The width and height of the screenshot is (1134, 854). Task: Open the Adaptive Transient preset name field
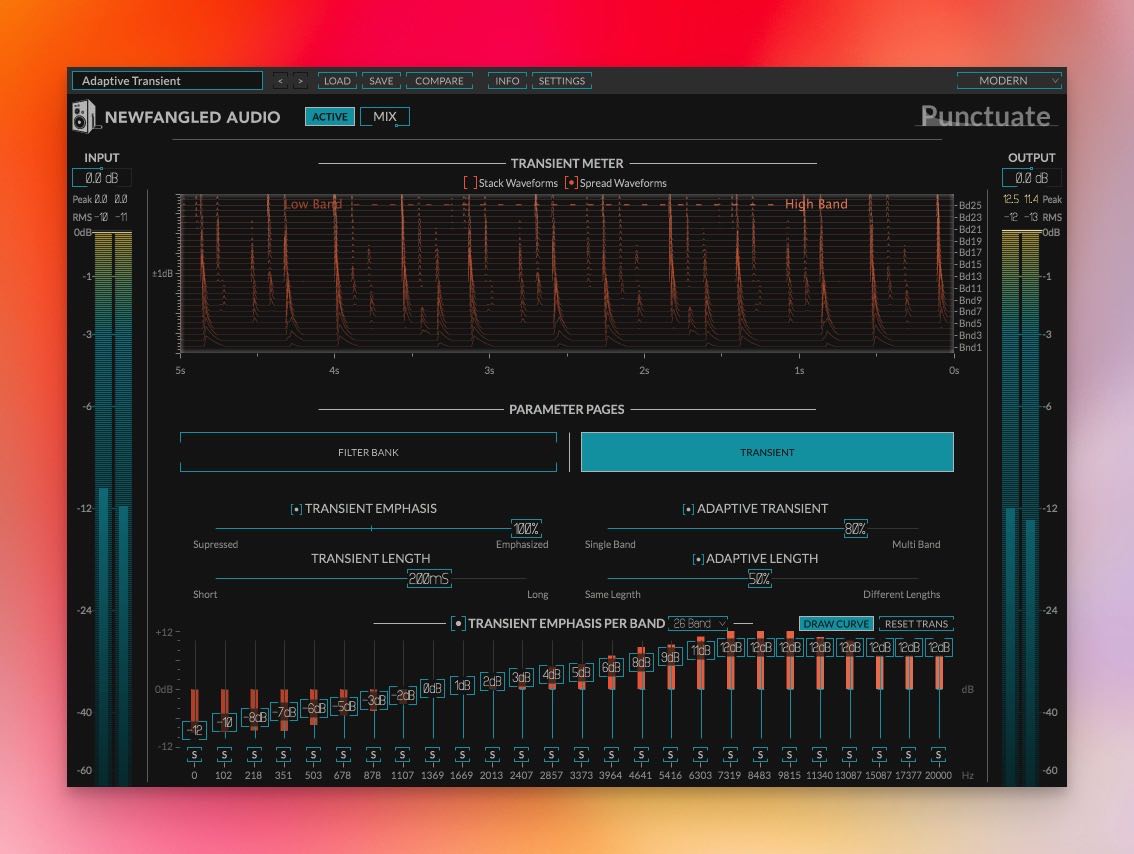[x=167, y=81]
